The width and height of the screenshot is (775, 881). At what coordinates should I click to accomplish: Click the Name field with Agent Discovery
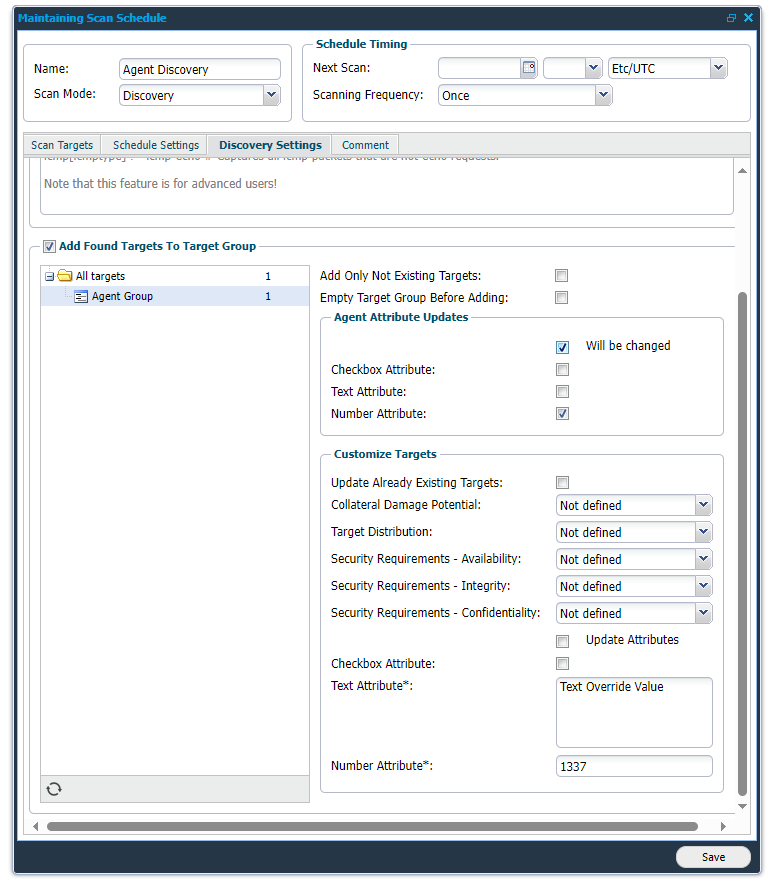tap(200, 70)
